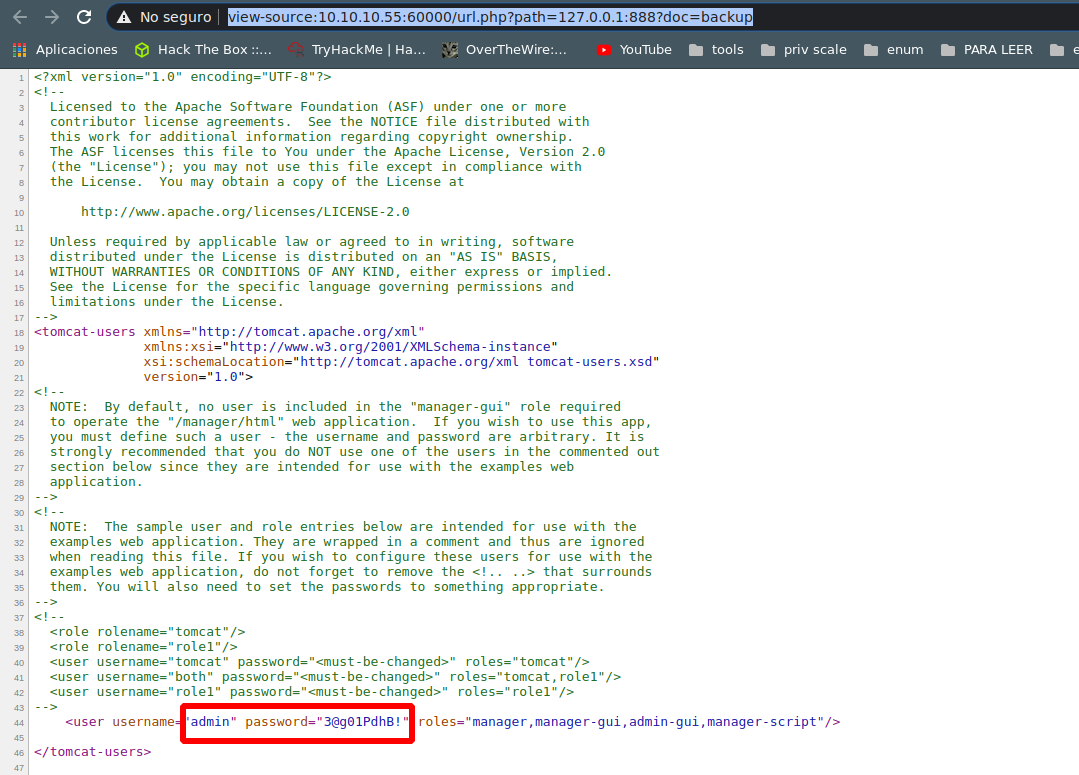The width and height of the screenshot is (1079, 775).
Task: Click the role rolename="role1" line
Action: point(143,647)
